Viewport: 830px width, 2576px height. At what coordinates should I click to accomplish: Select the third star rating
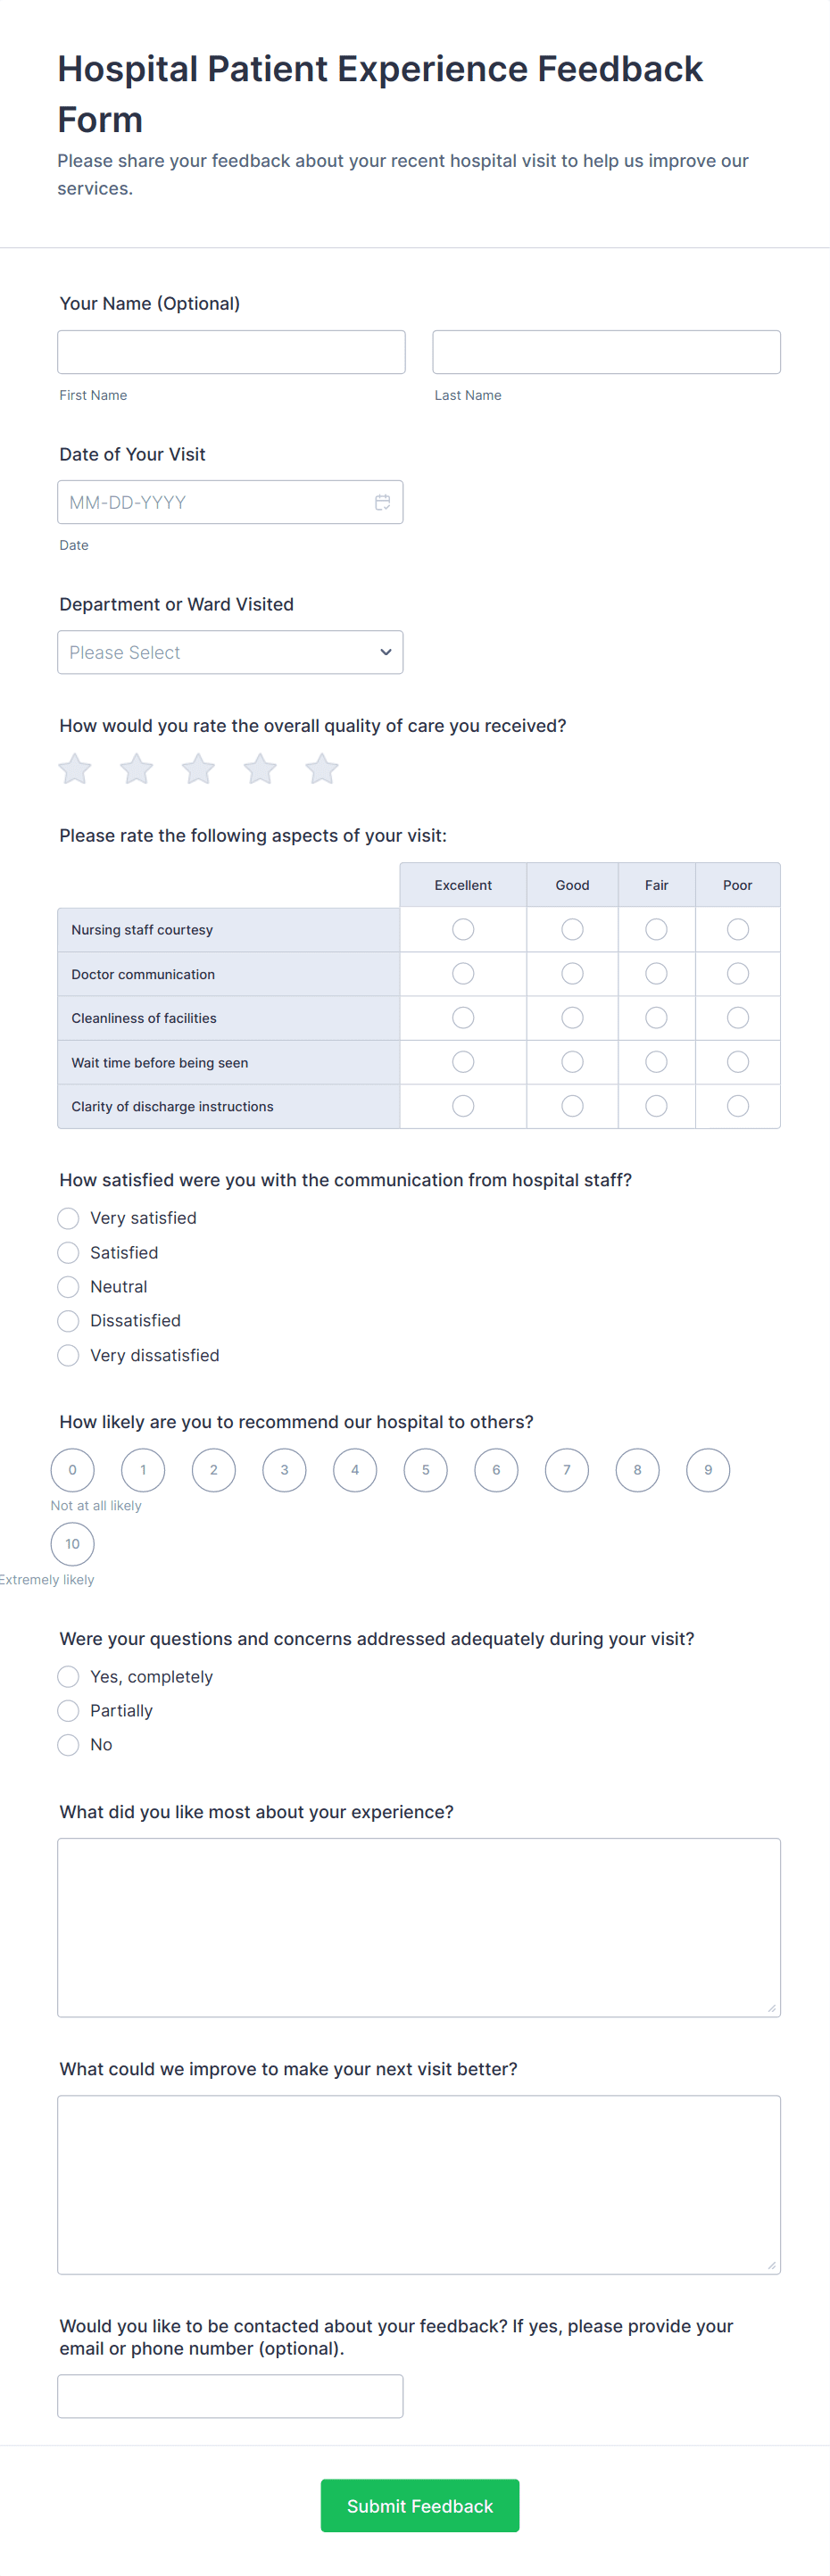[198, 769]
